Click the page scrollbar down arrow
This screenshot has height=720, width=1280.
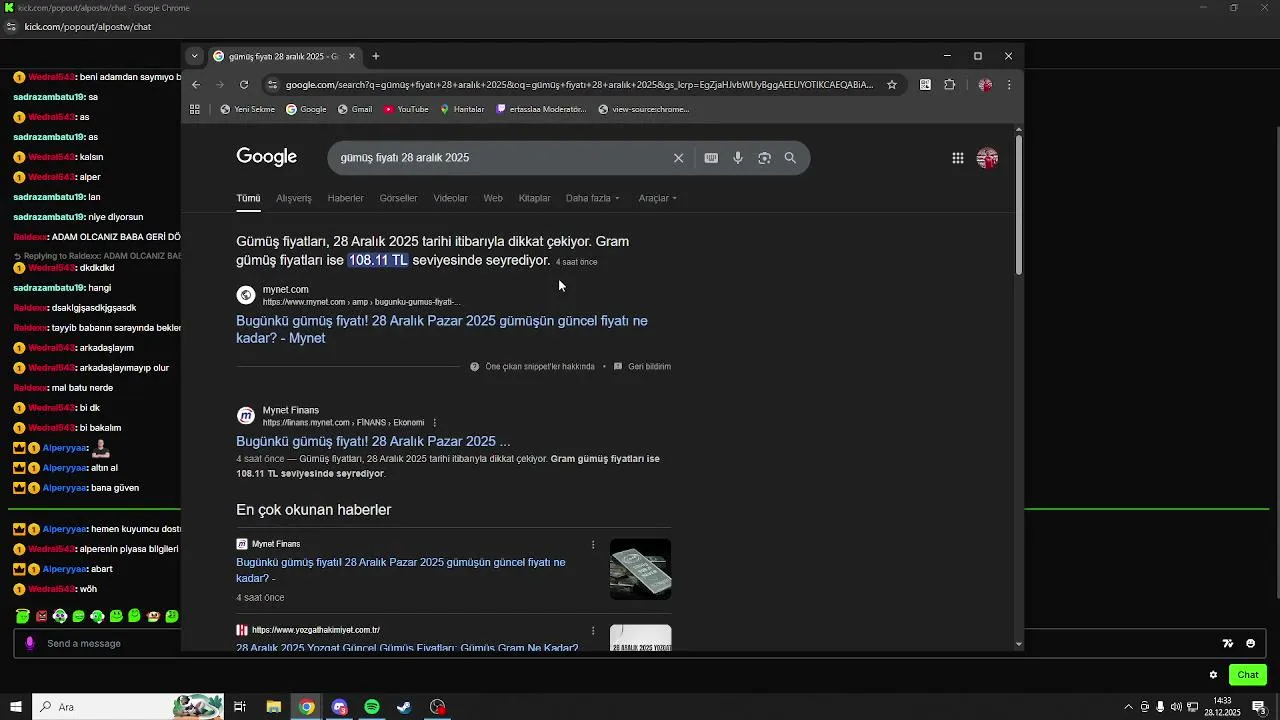(x=1019, y=644)
